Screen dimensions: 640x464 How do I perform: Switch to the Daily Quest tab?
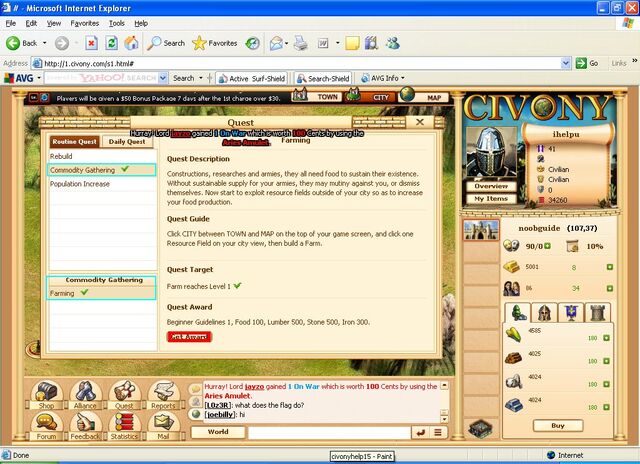tap(127, 142)
